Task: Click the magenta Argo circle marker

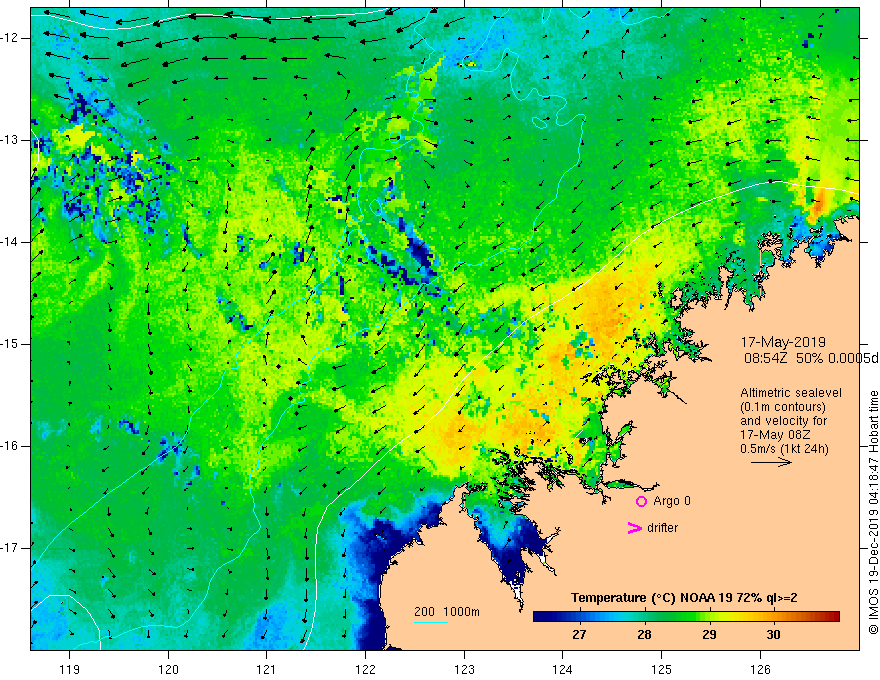Action: tap(641, 501)
